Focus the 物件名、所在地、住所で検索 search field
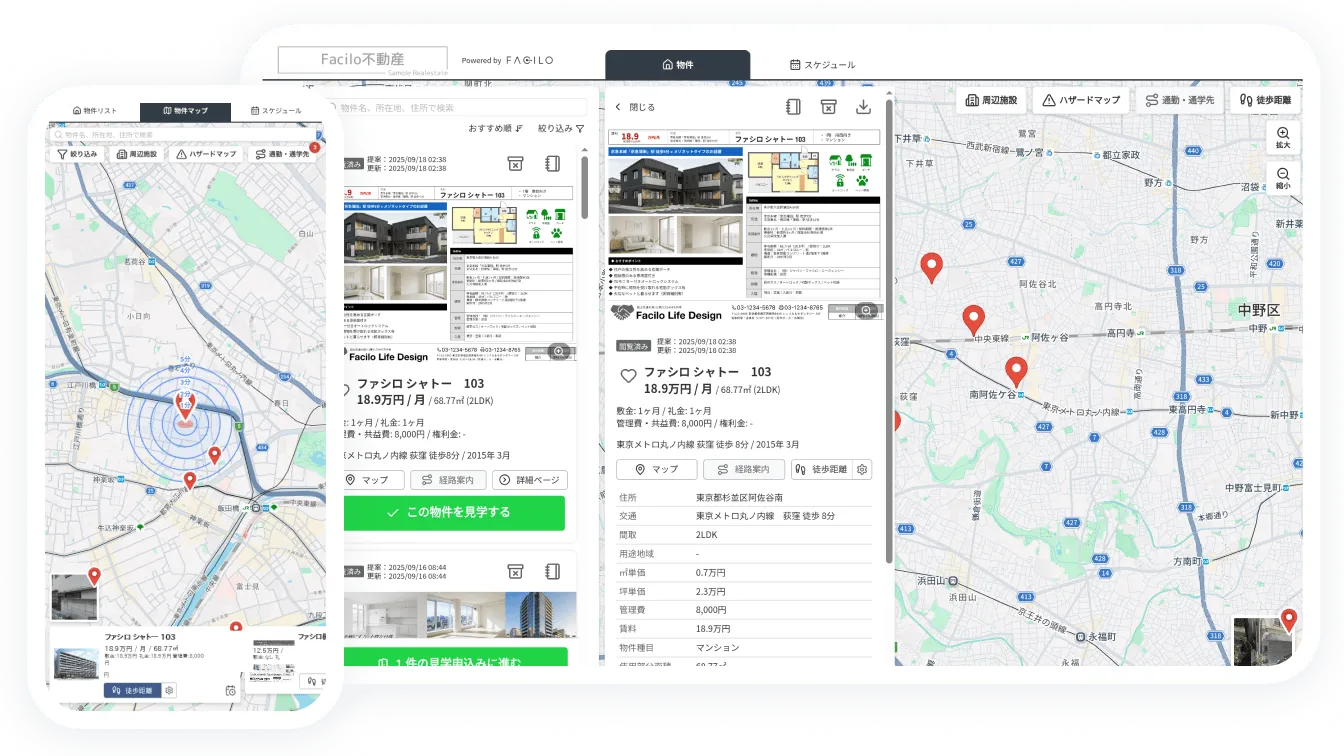1344x756 pixels. tap(455, 107)
